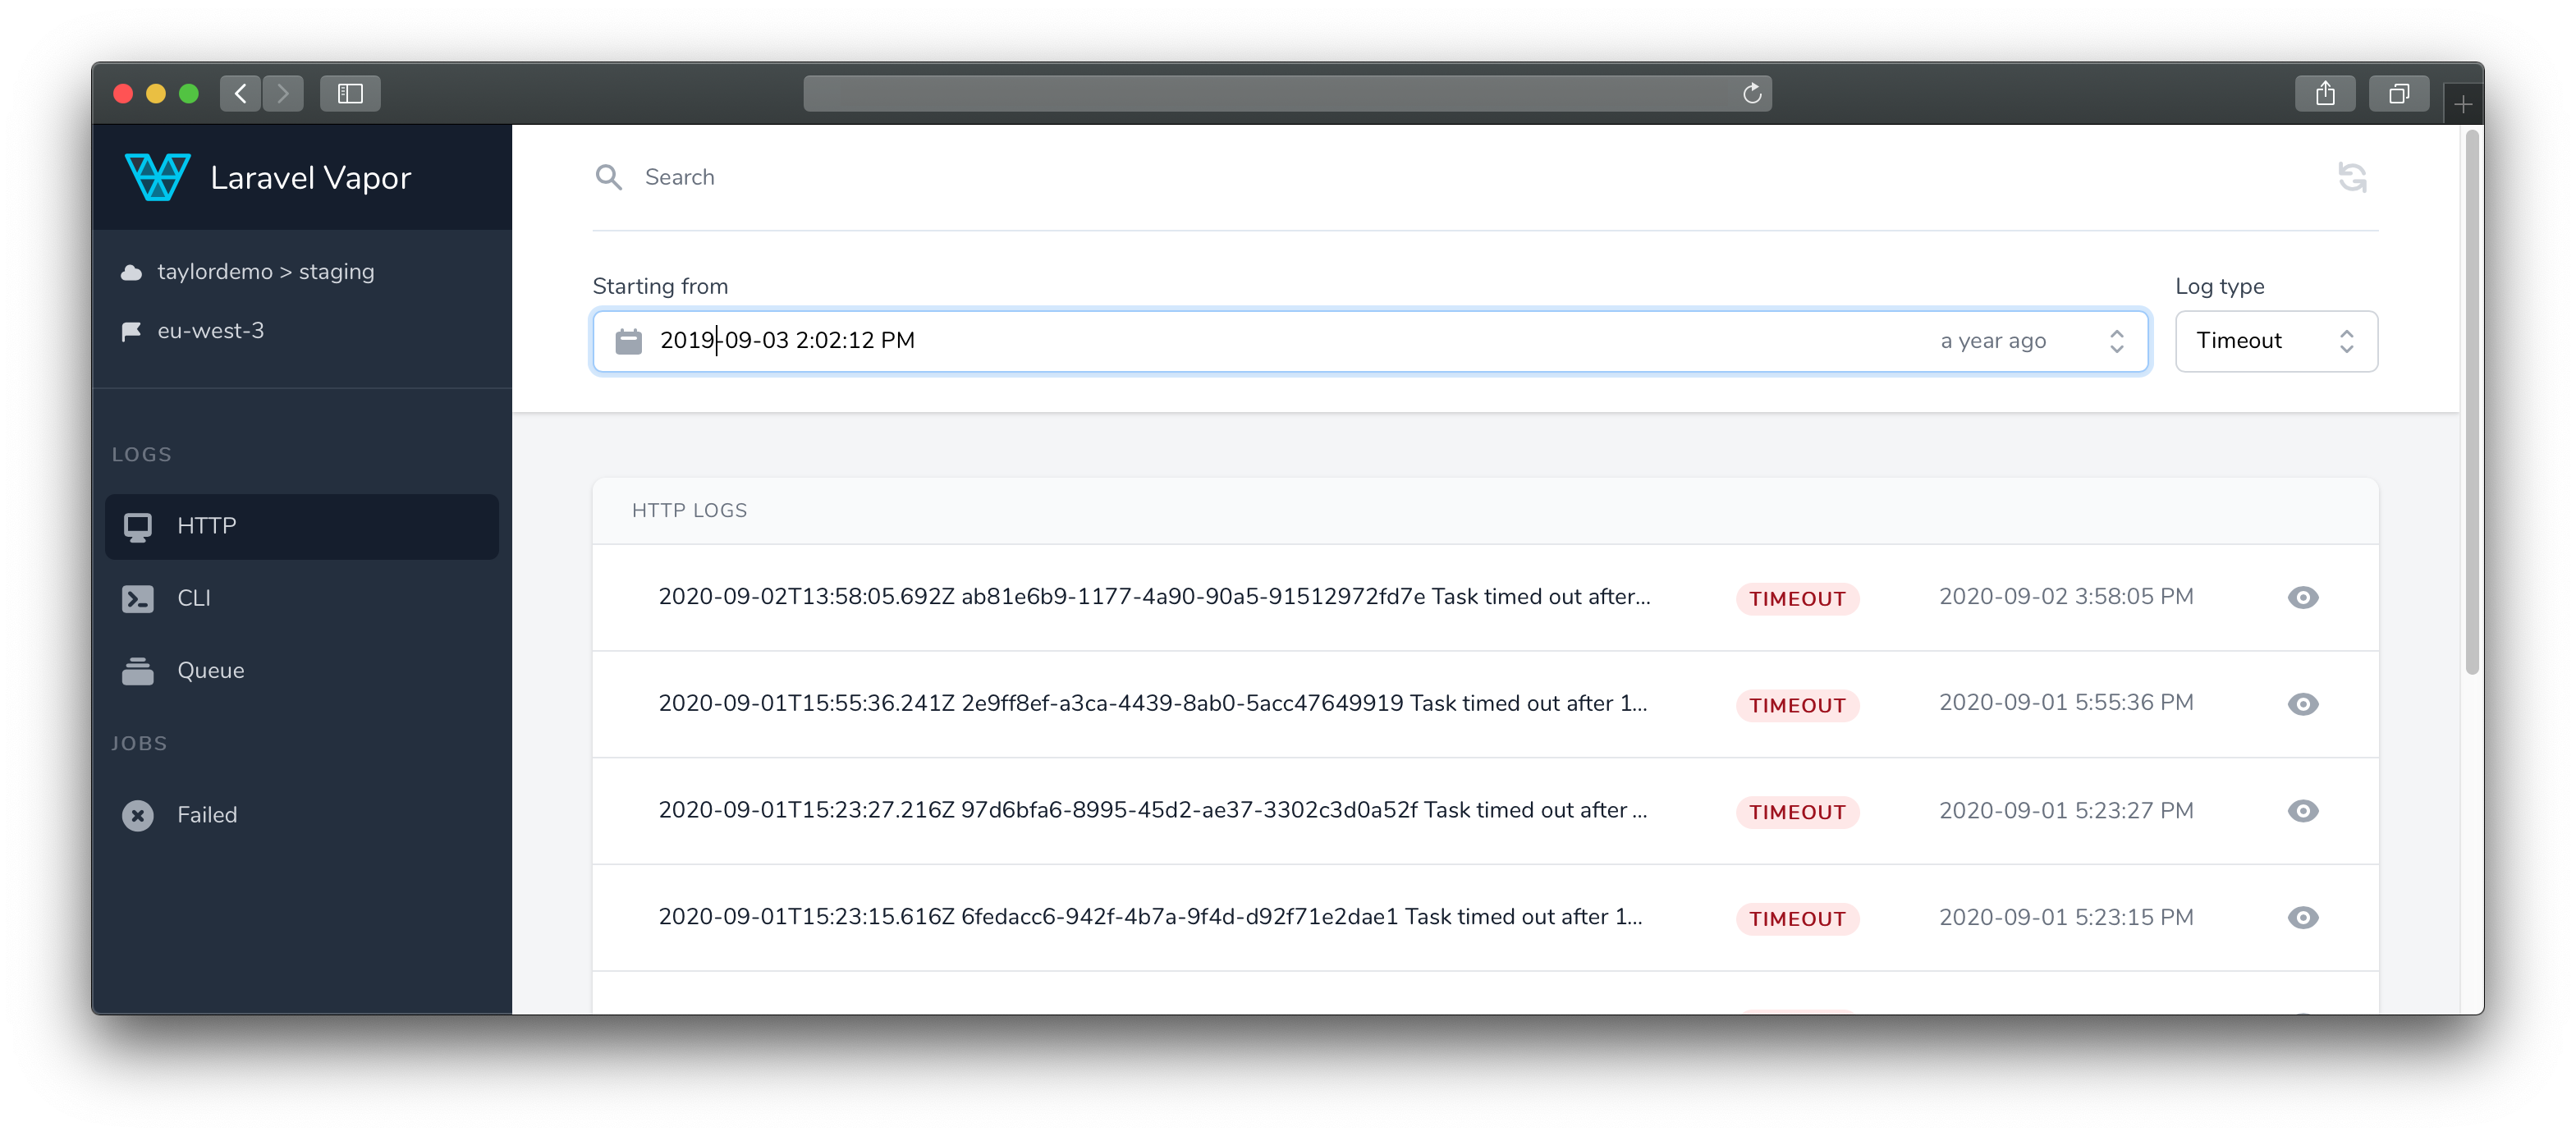Click the eye icon on first timeout log
The image size is (2576, 1136).
coord(2303,596)
